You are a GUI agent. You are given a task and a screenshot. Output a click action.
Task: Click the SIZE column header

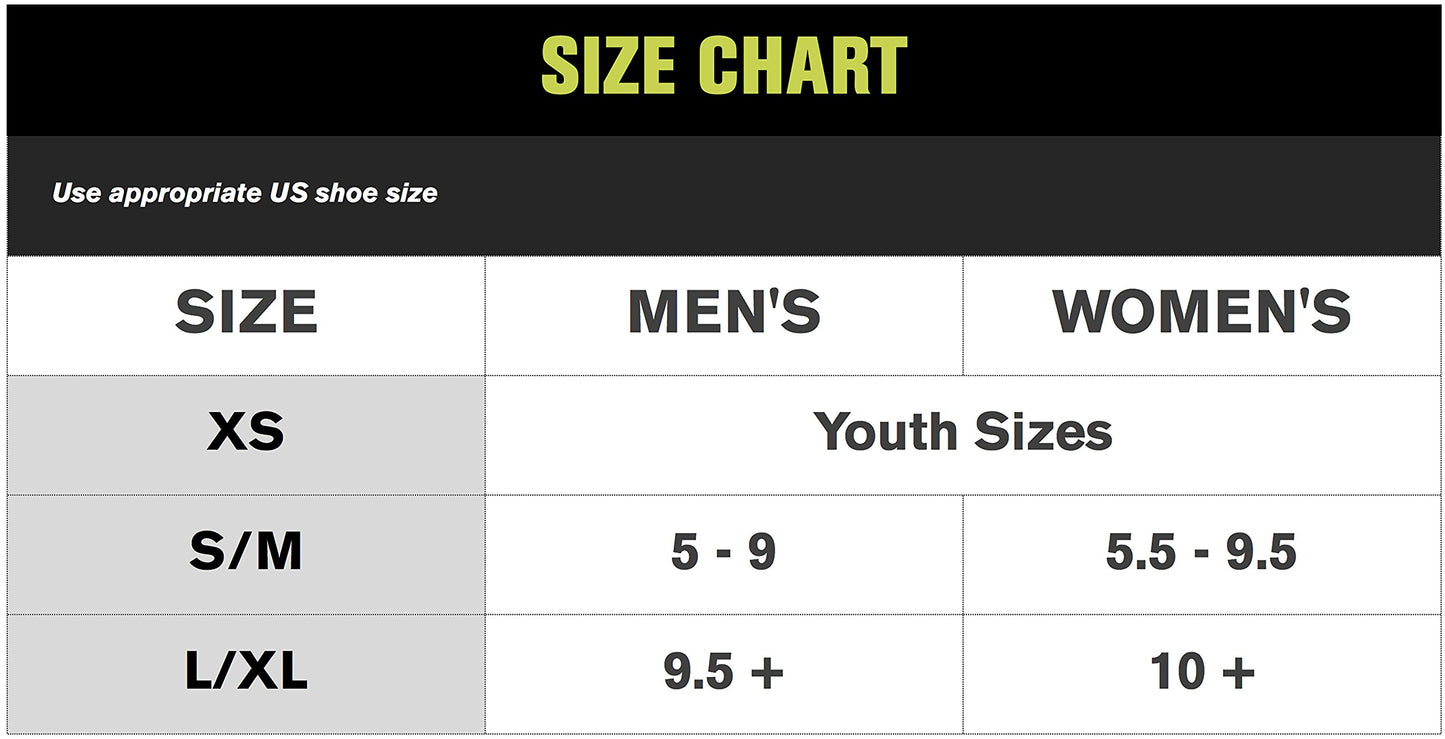[246, 313]
